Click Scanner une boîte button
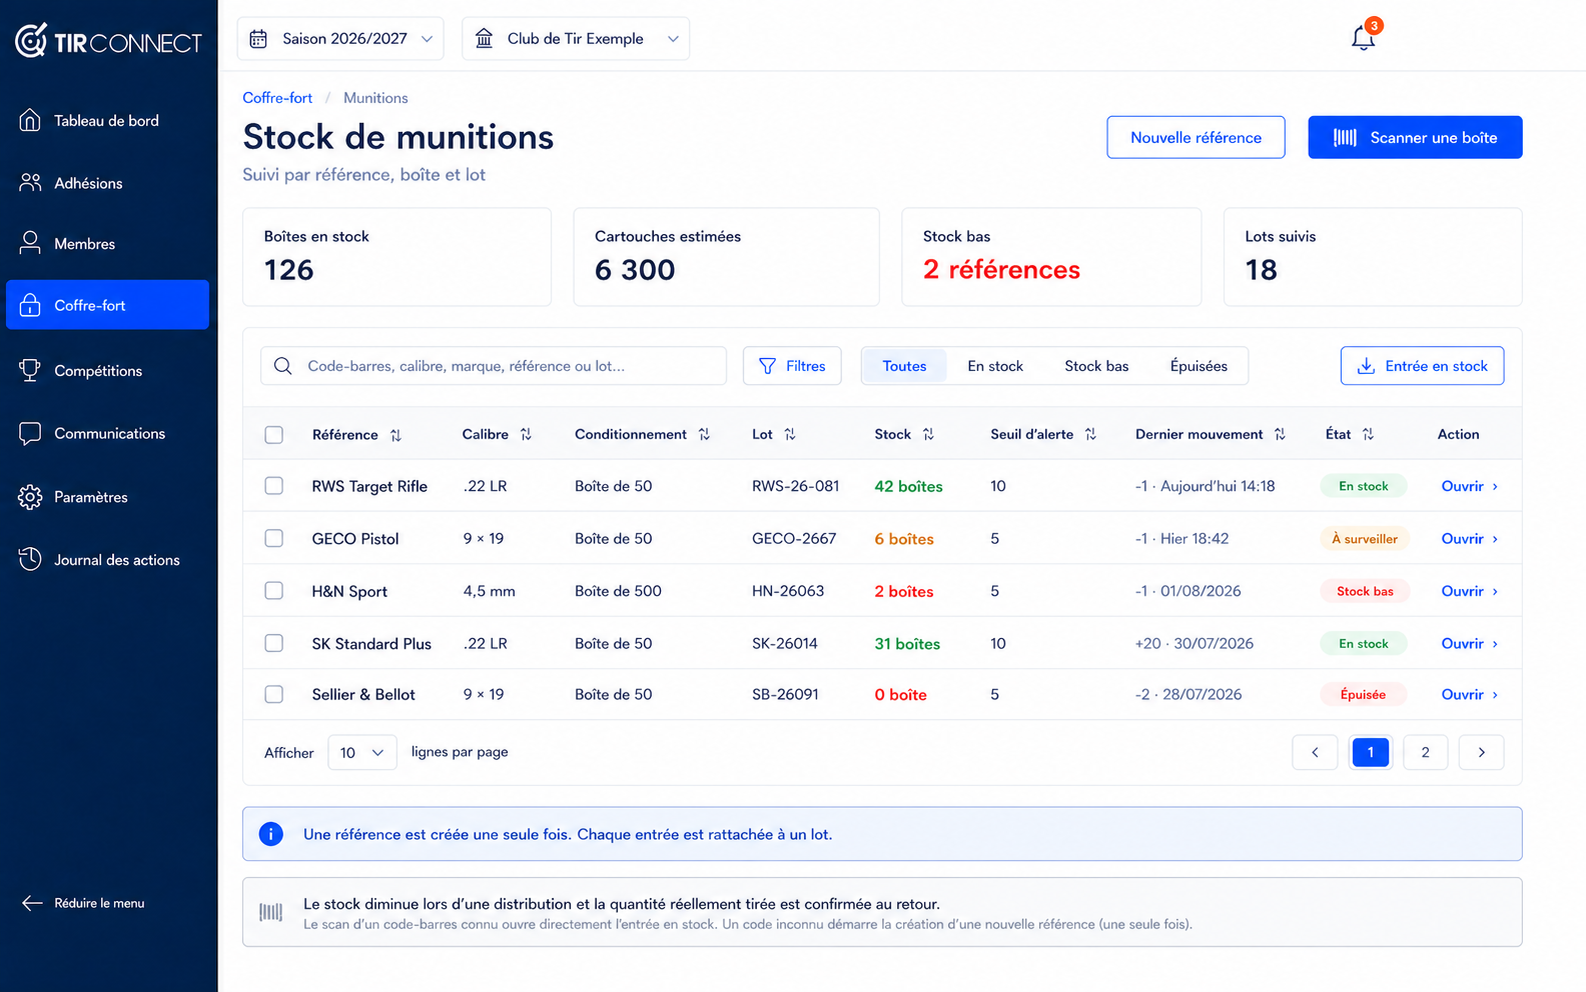1586x992 pixels. pos(1415,137)
